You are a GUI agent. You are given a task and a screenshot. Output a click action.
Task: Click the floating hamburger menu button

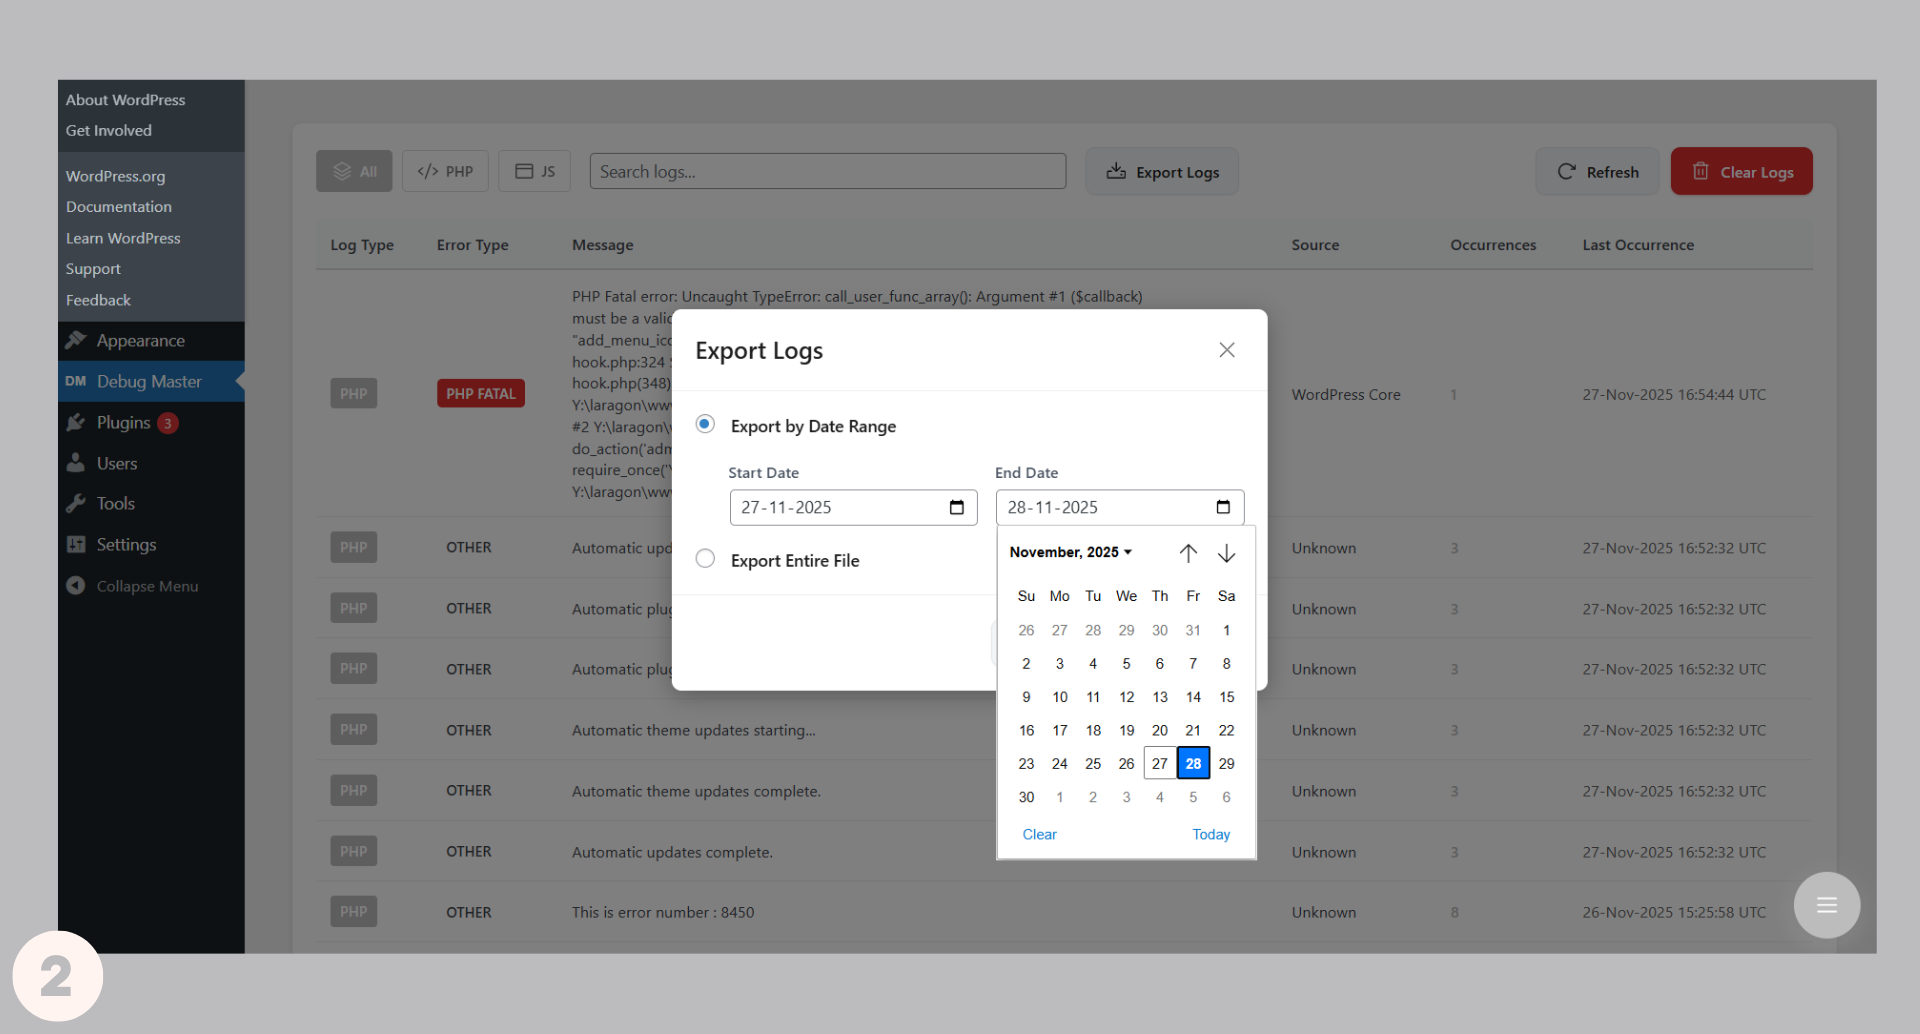pos(1827,905)
